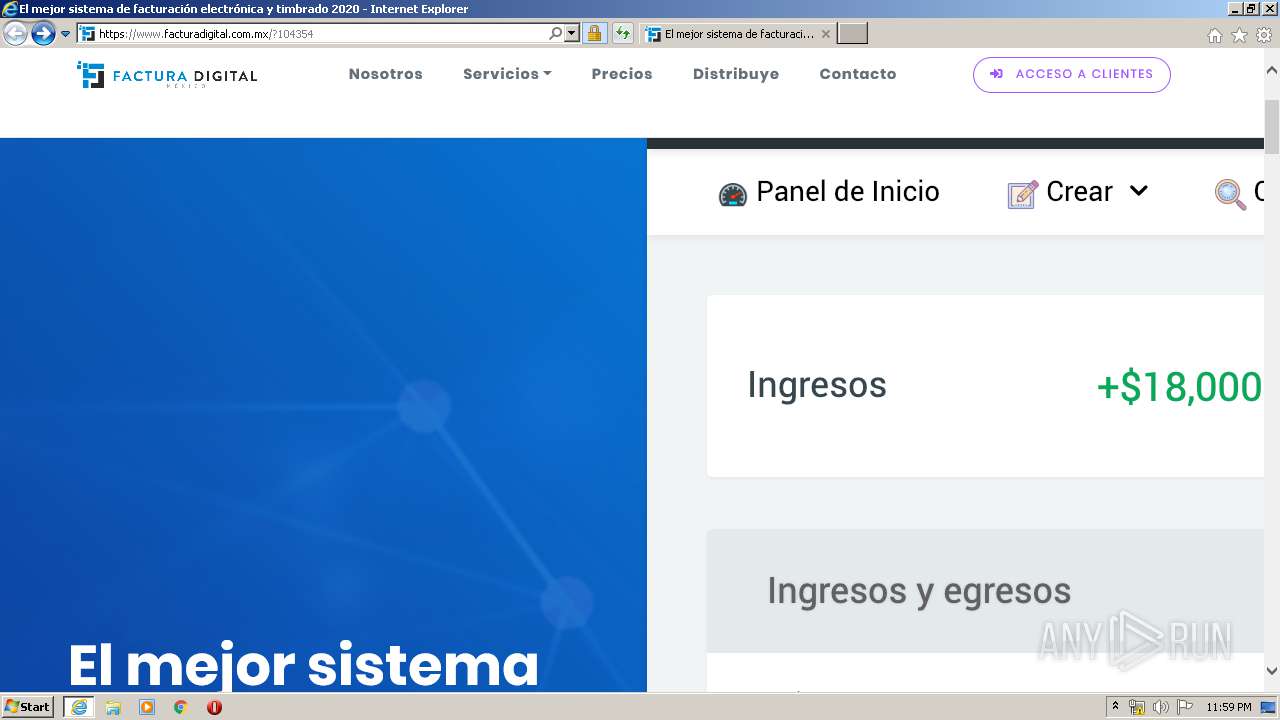The width and height of the screenshot is (1280, 720).
Task: Click the Show desktop button
Action: point(1269,707)
